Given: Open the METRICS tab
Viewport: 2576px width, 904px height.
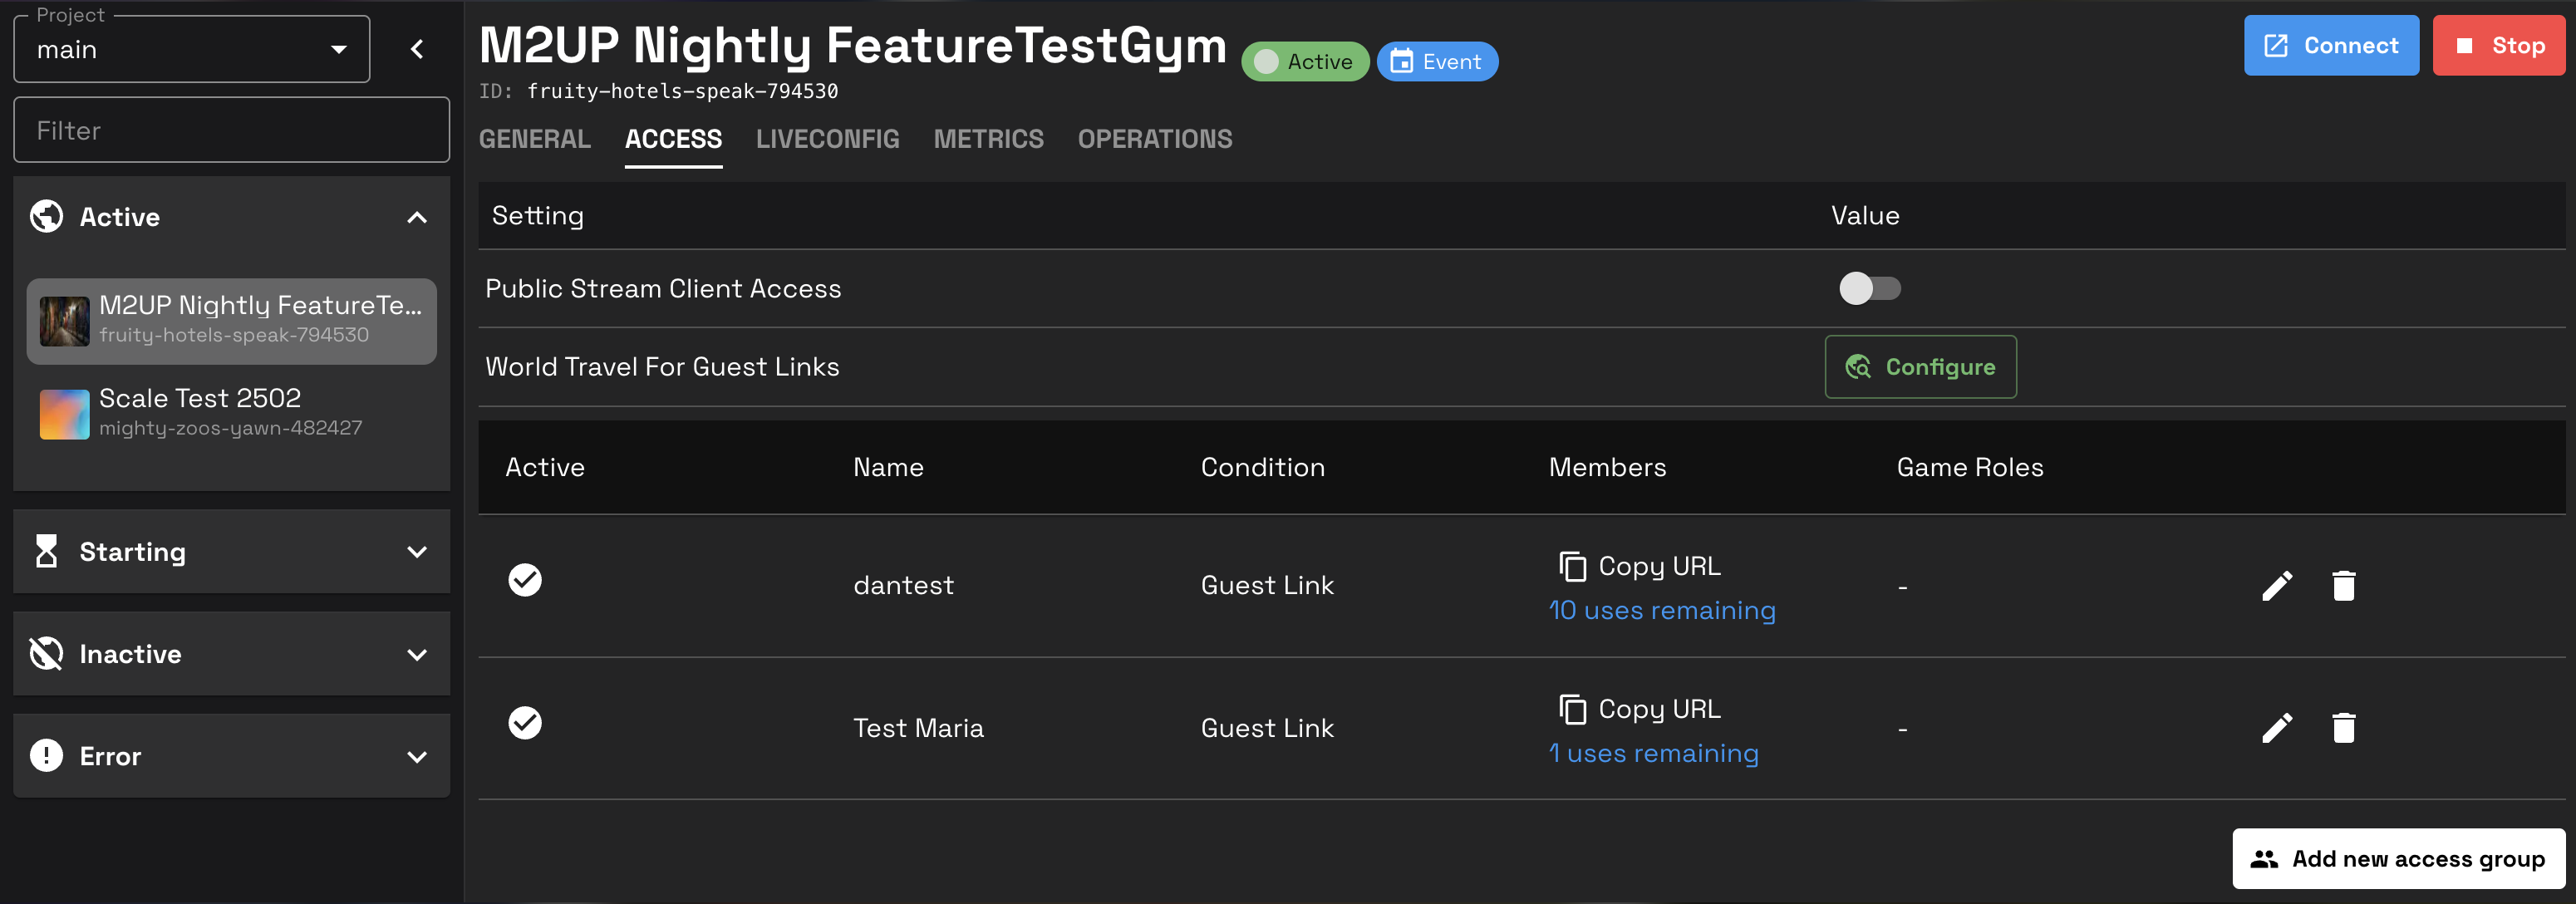Looking at the screenshot, I should pyautogui.click(x=988, y=139).
